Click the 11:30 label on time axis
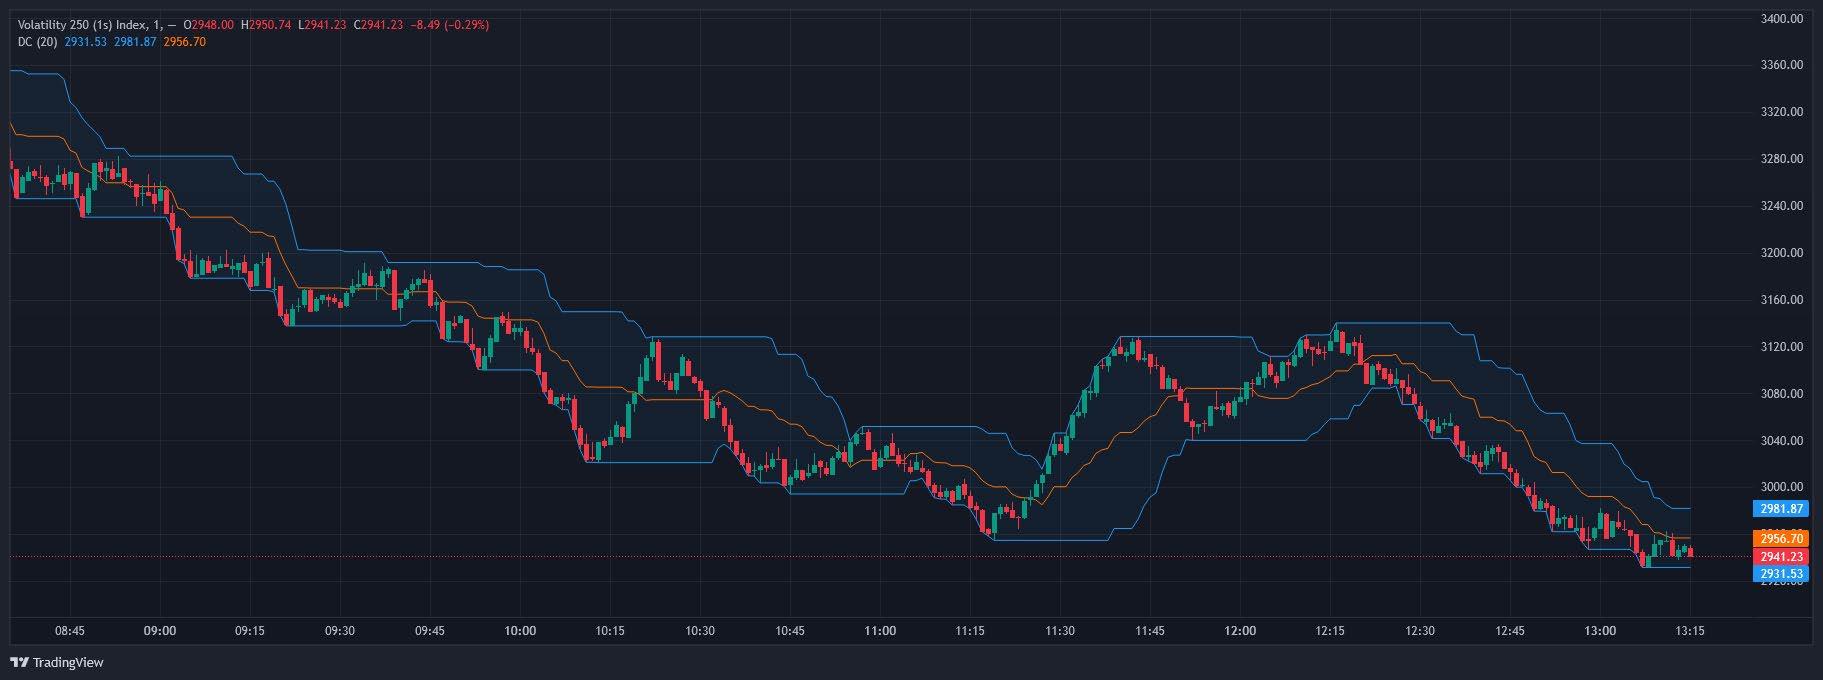Viewport: 1823px width, 680px height. [1060, 631]
